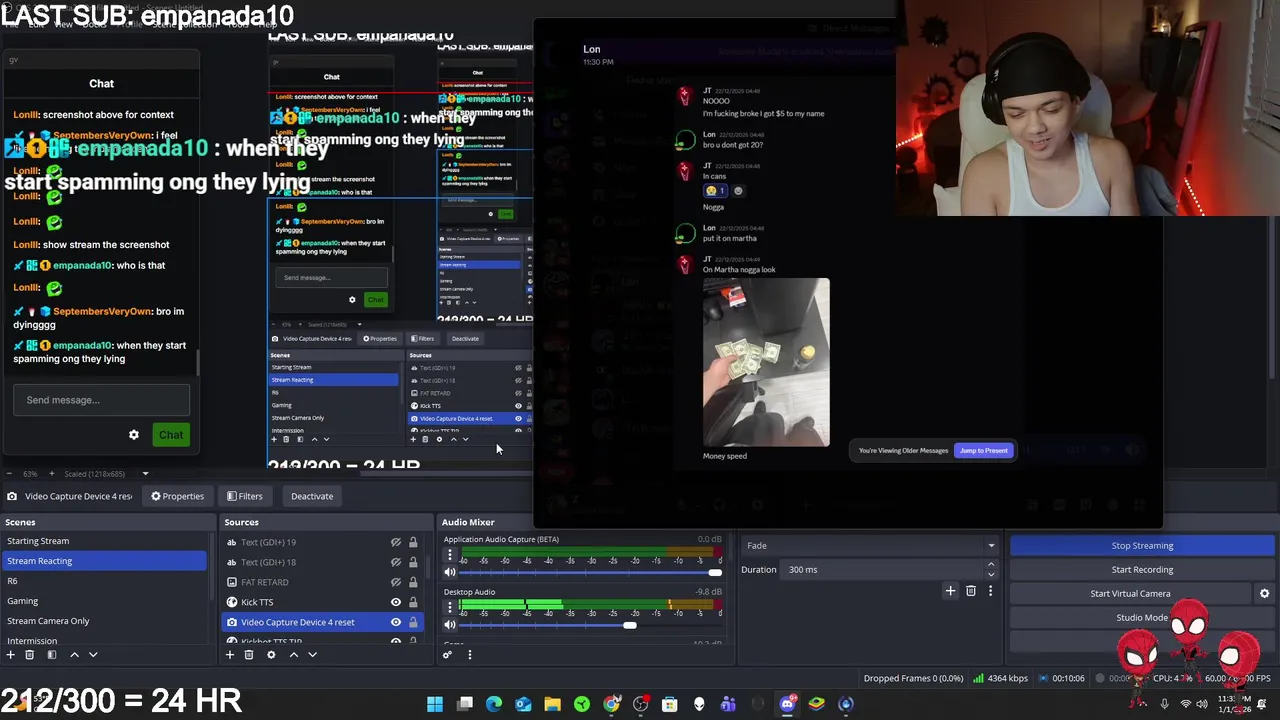Click Jump to Present in Discord
The width and height of the screenshot is (1280, 720).
pos(984,450)
